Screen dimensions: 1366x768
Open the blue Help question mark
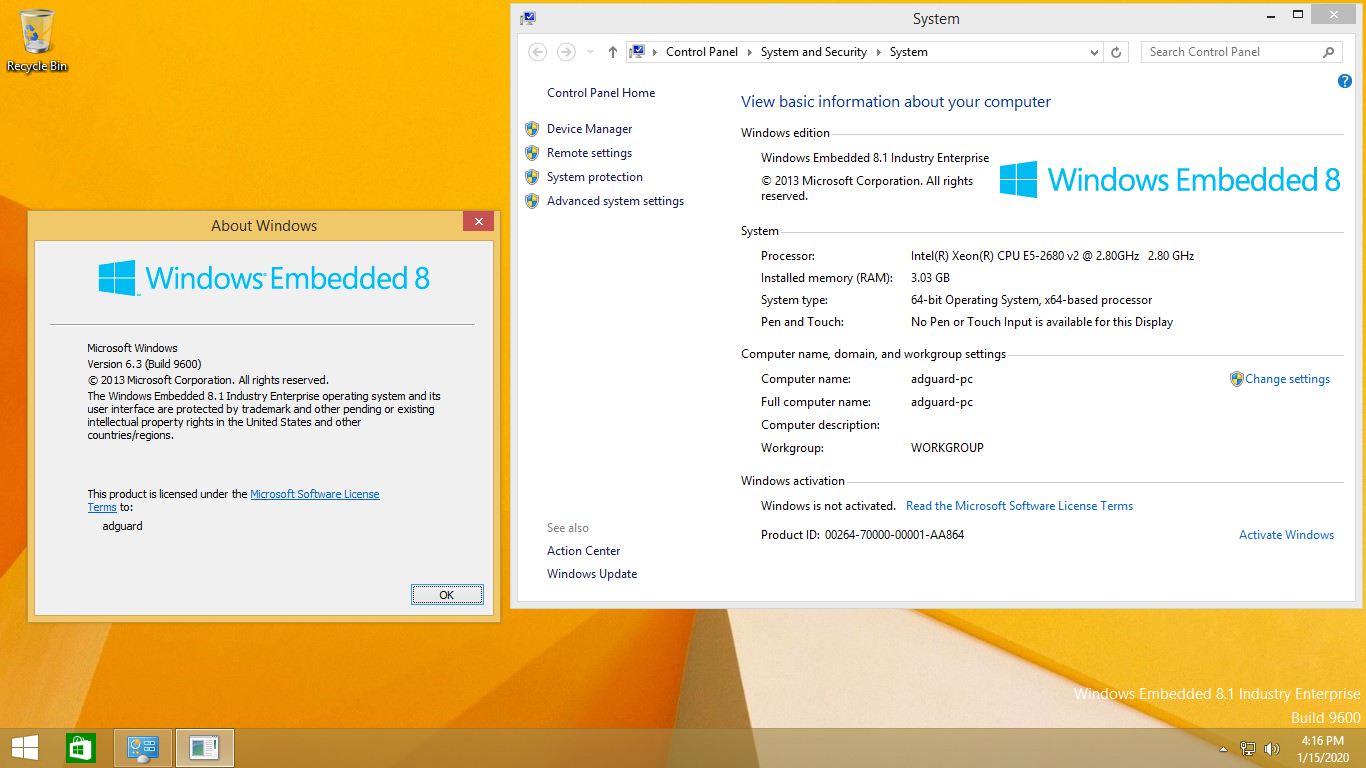tap(1345, 81)
